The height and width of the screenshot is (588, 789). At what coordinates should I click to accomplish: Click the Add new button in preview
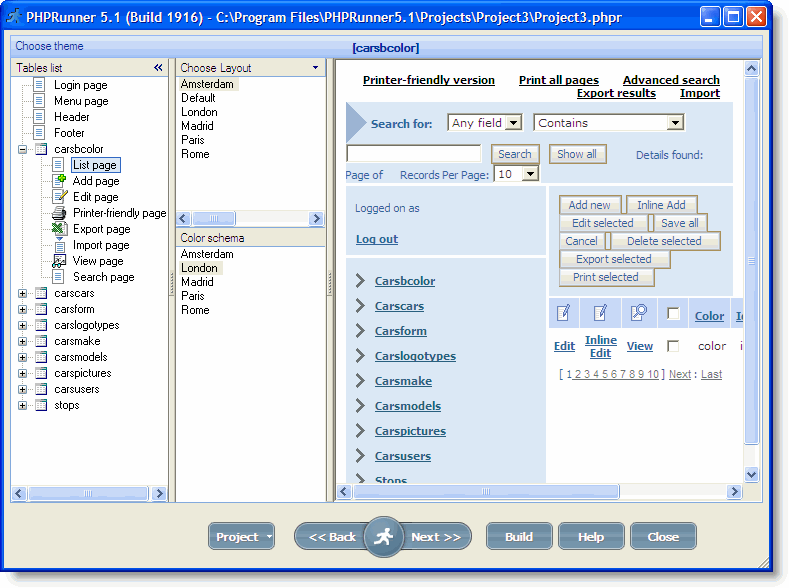[589, 205]
